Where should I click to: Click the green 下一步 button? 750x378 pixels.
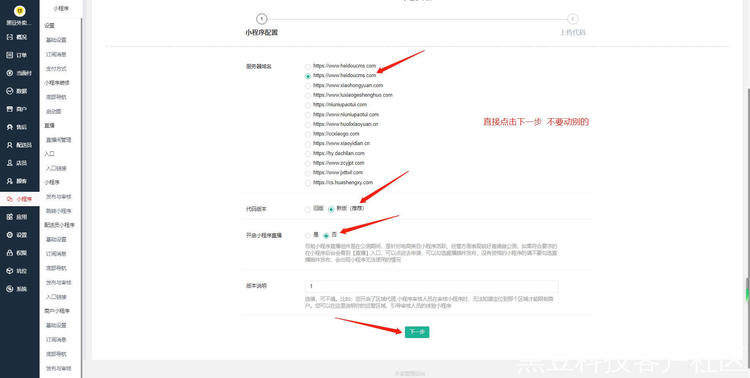pyautogui.click(x=417, y=332)
